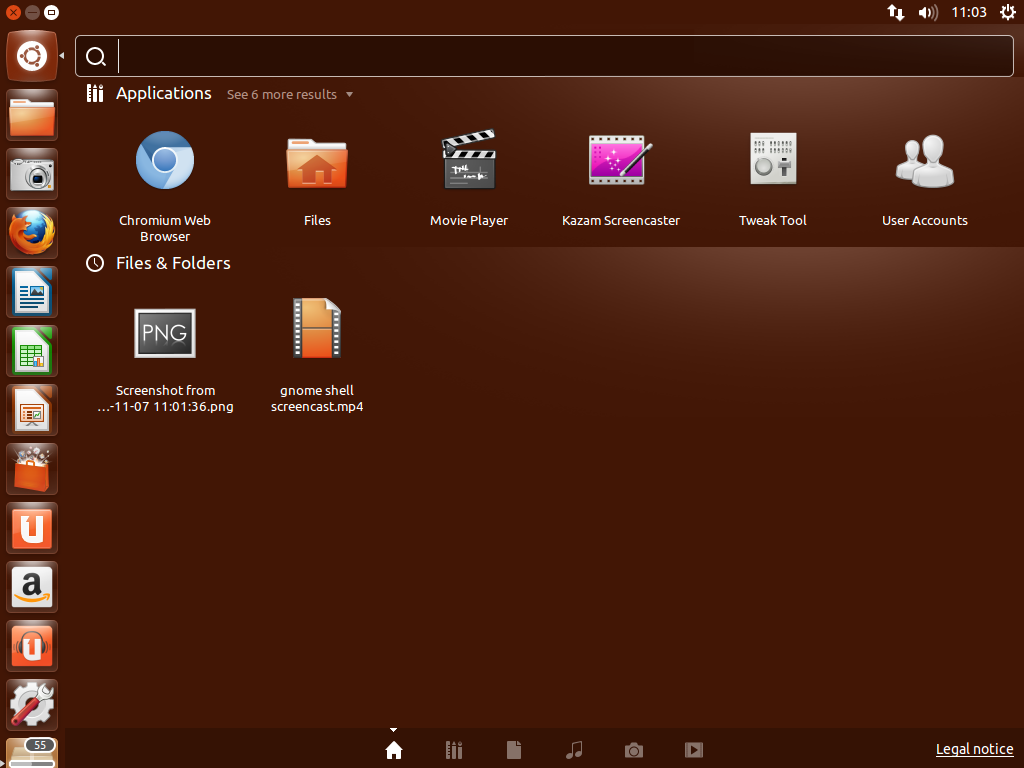Launch Firefox from the launcher
1024x768 pixels.
click(x=31, y=232)
